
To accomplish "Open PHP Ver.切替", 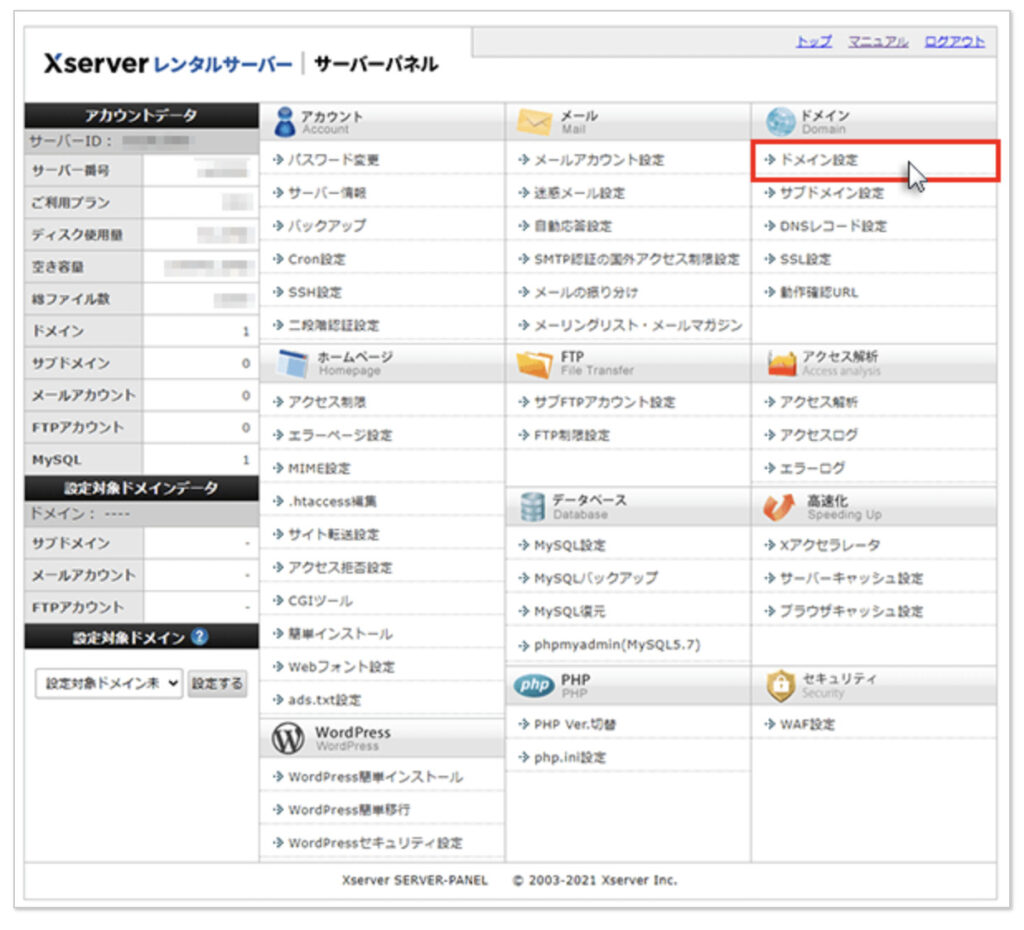I will 575,725.
